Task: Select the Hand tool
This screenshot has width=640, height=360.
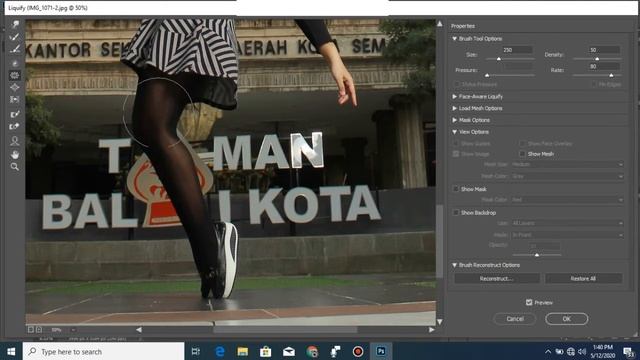Action: point(15,154)
